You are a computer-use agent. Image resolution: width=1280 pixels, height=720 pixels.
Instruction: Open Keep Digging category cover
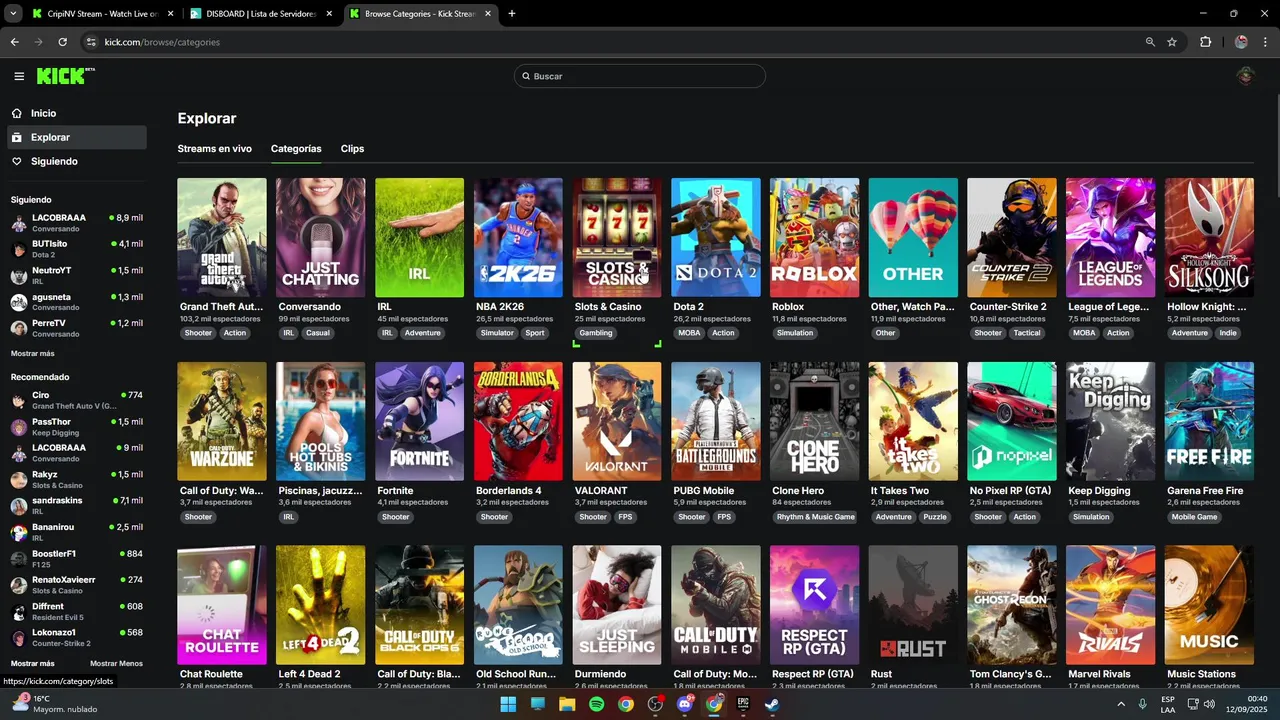tap(1110, 421)
